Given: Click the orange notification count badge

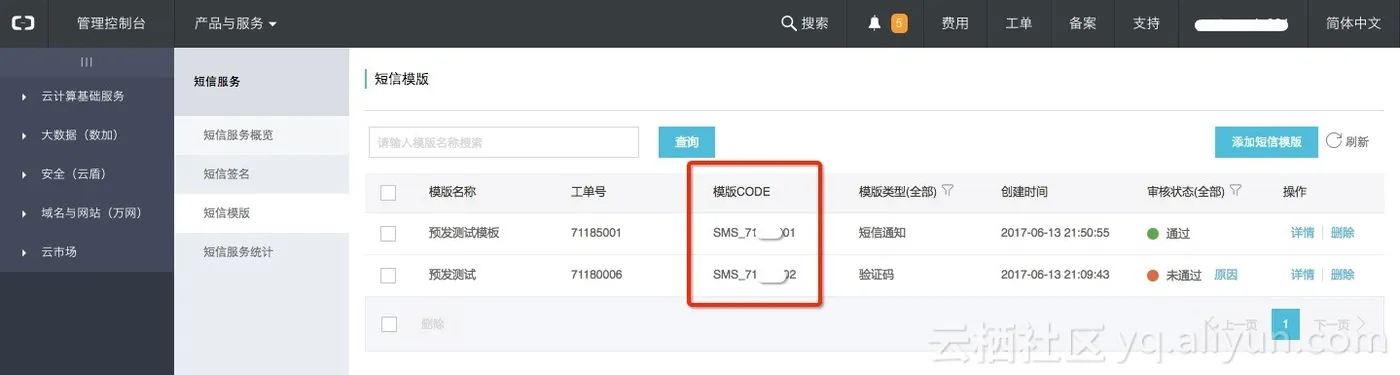Looking at the screenshot, I should point(899,23).
